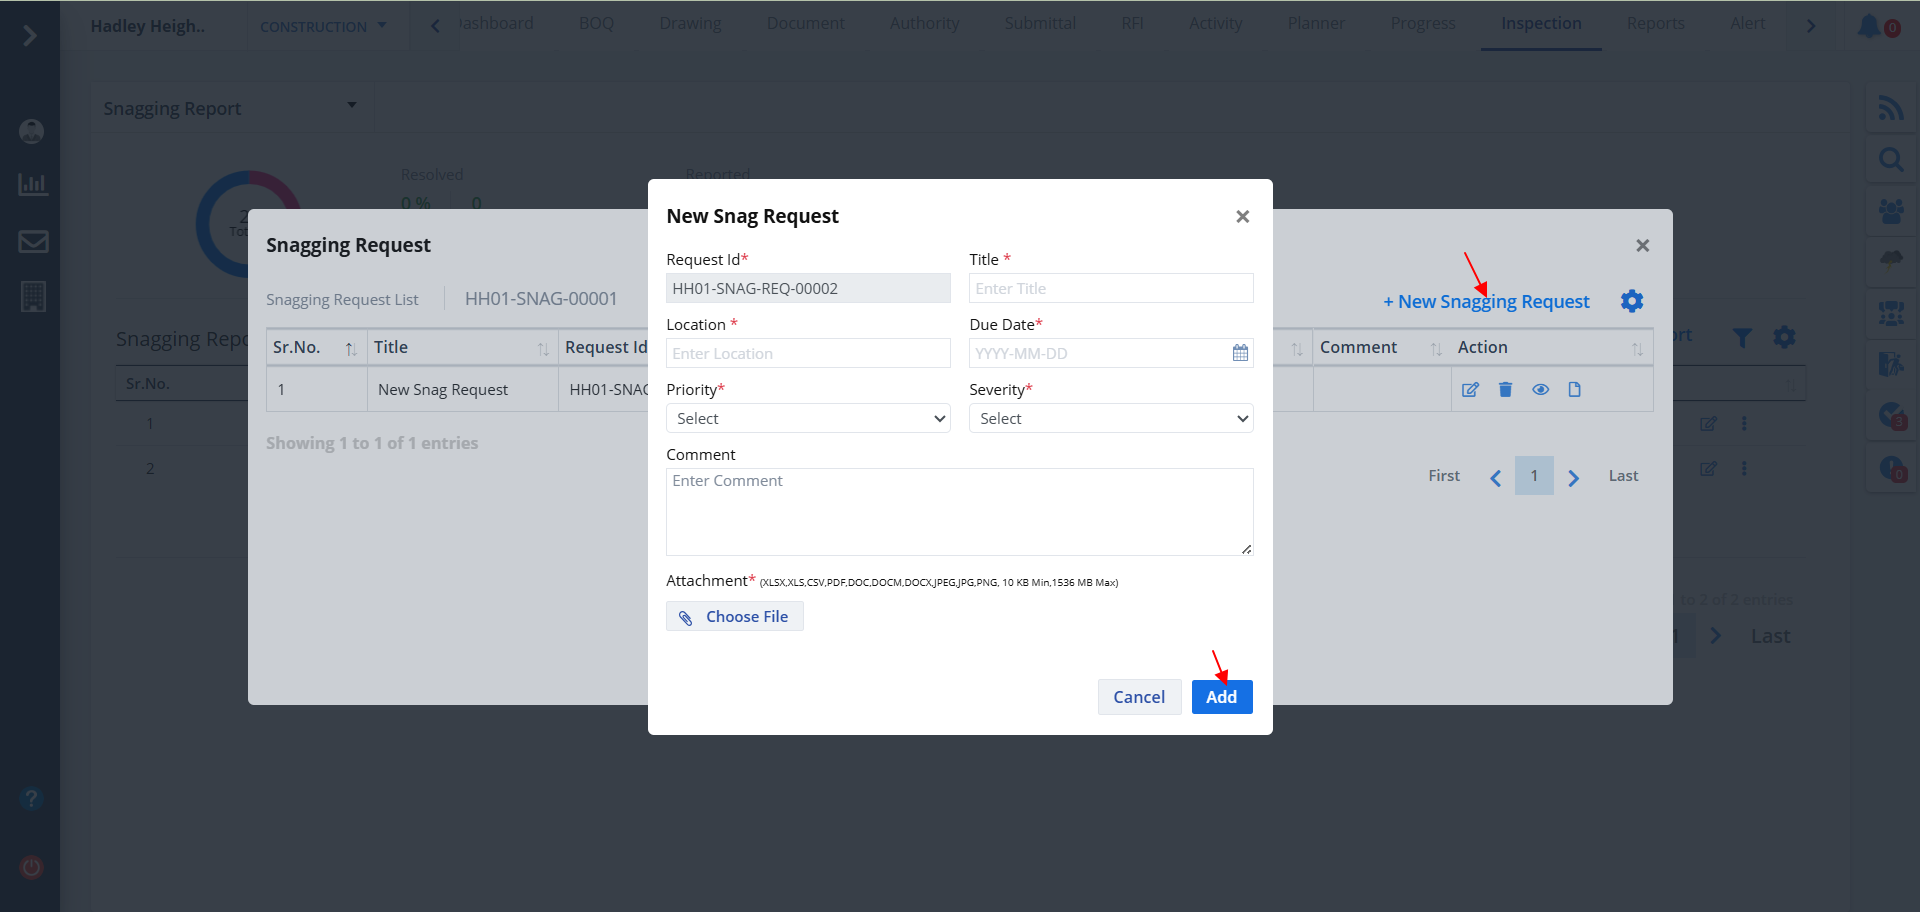Click the paperclip Choose File button

[x=734, y=617]
